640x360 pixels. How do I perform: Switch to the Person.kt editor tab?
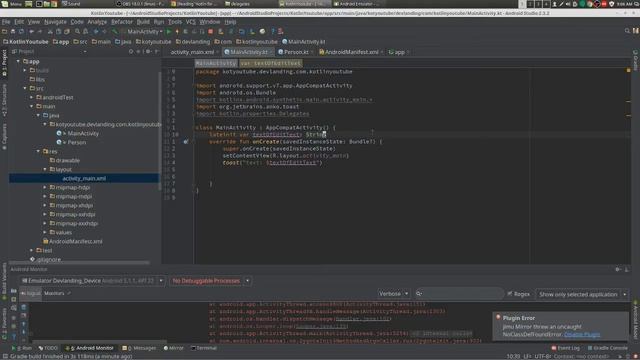296,52
